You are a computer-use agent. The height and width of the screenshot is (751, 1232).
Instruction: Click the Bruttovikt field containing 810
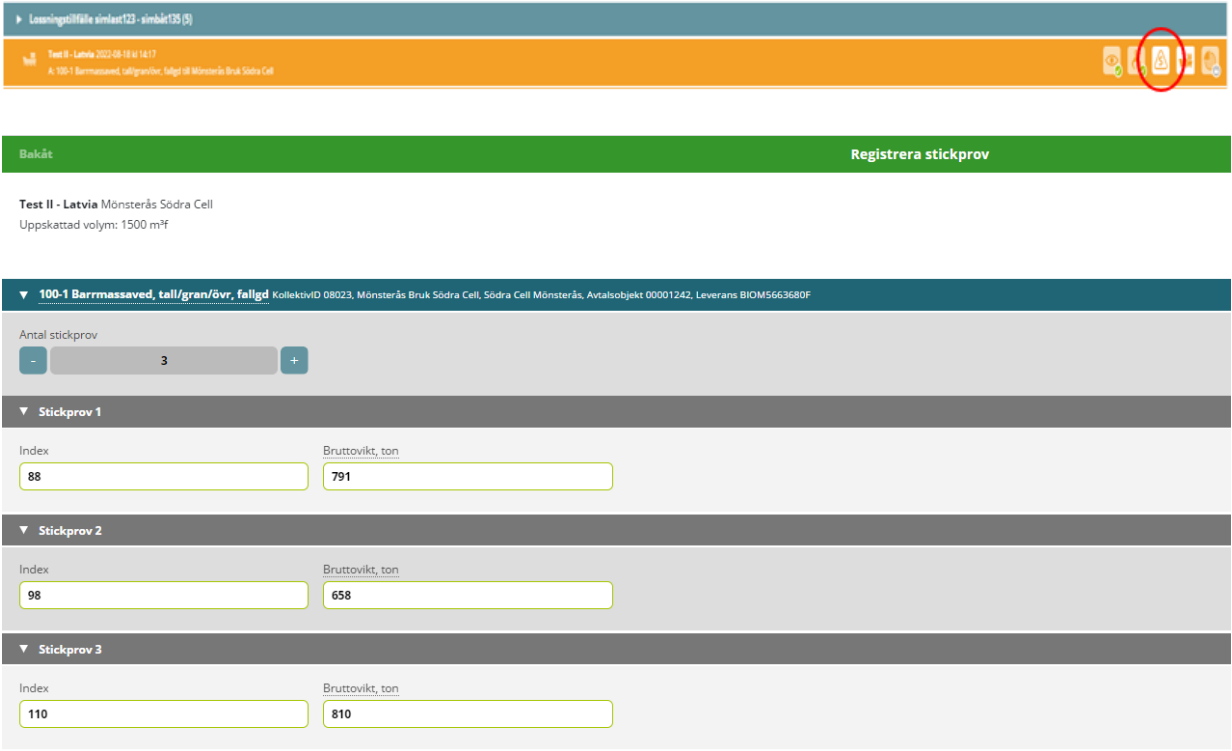pyautogui.click(x=467, y=715)
